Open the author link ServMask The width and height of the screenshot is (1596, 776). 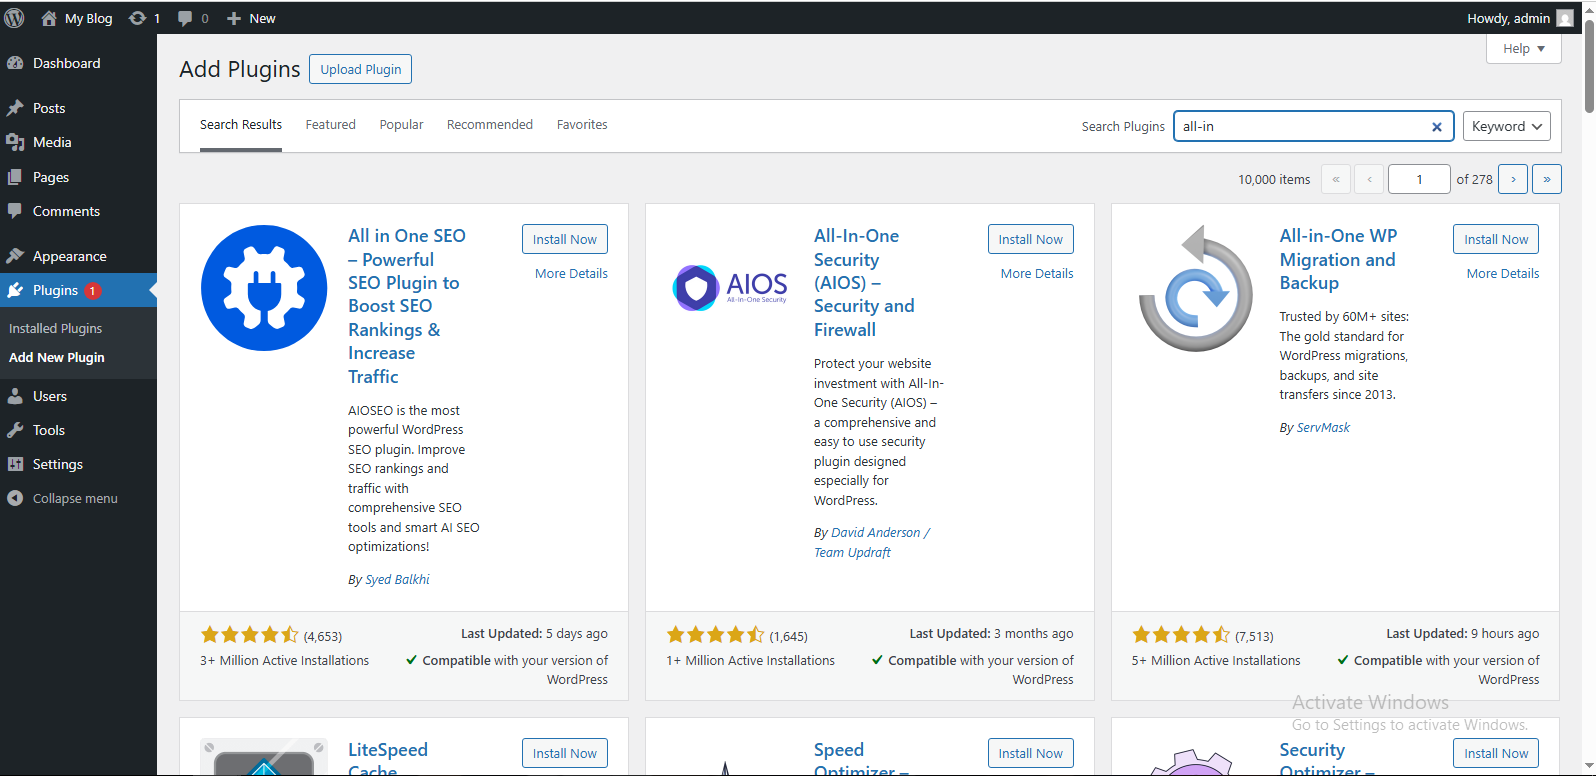1323,428
